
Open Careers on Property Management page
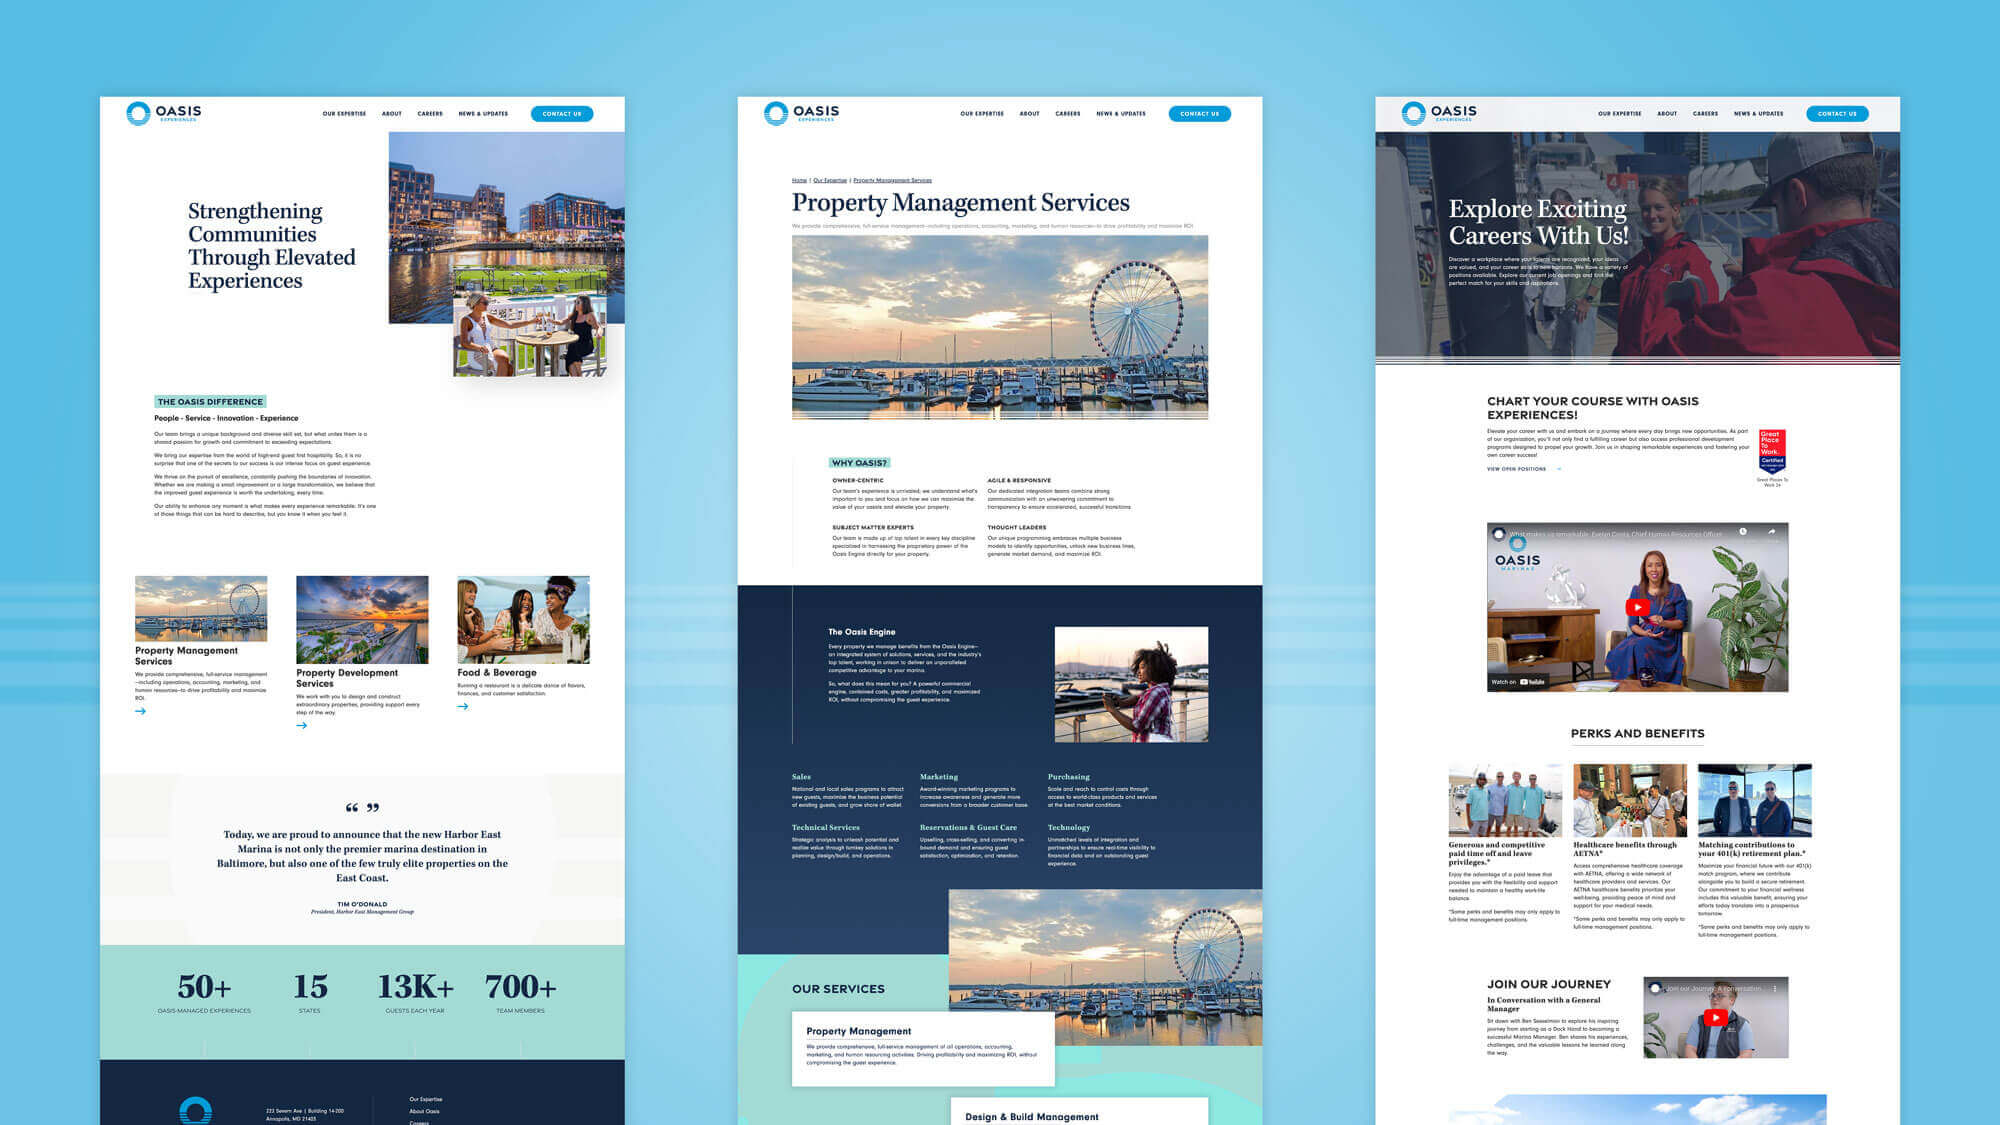[x=1068, y=114]
